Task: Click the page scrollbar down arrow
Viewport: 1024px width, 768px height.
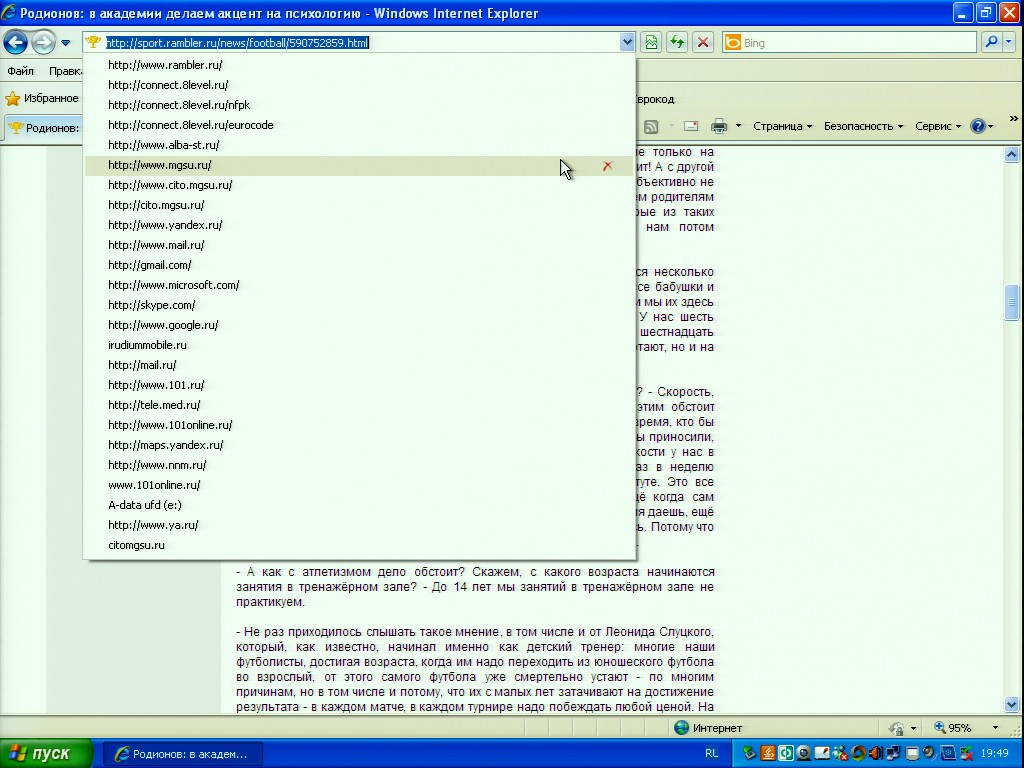Action: (x=1012, y=705)
